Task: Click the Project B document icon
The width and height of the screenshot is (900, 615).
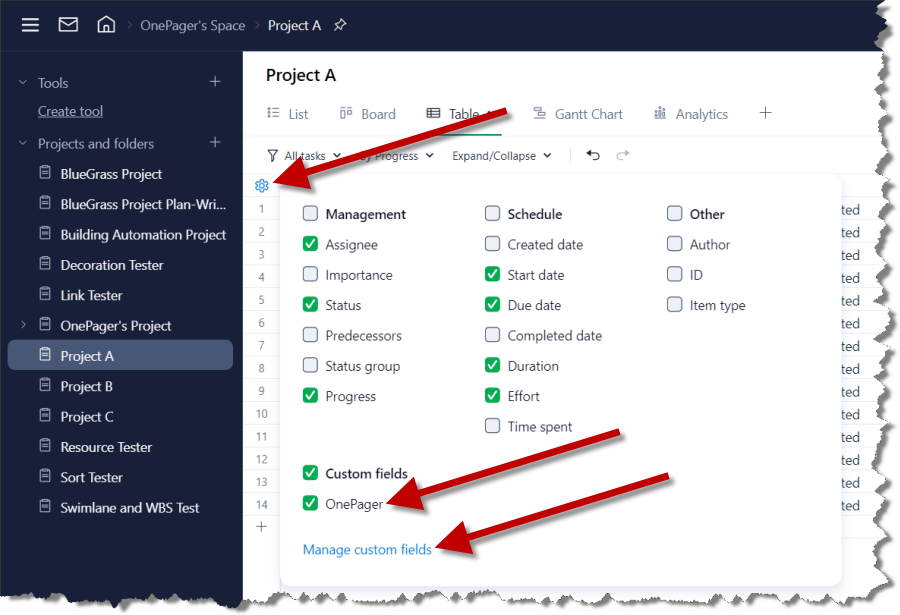Action: click(45, 385)
